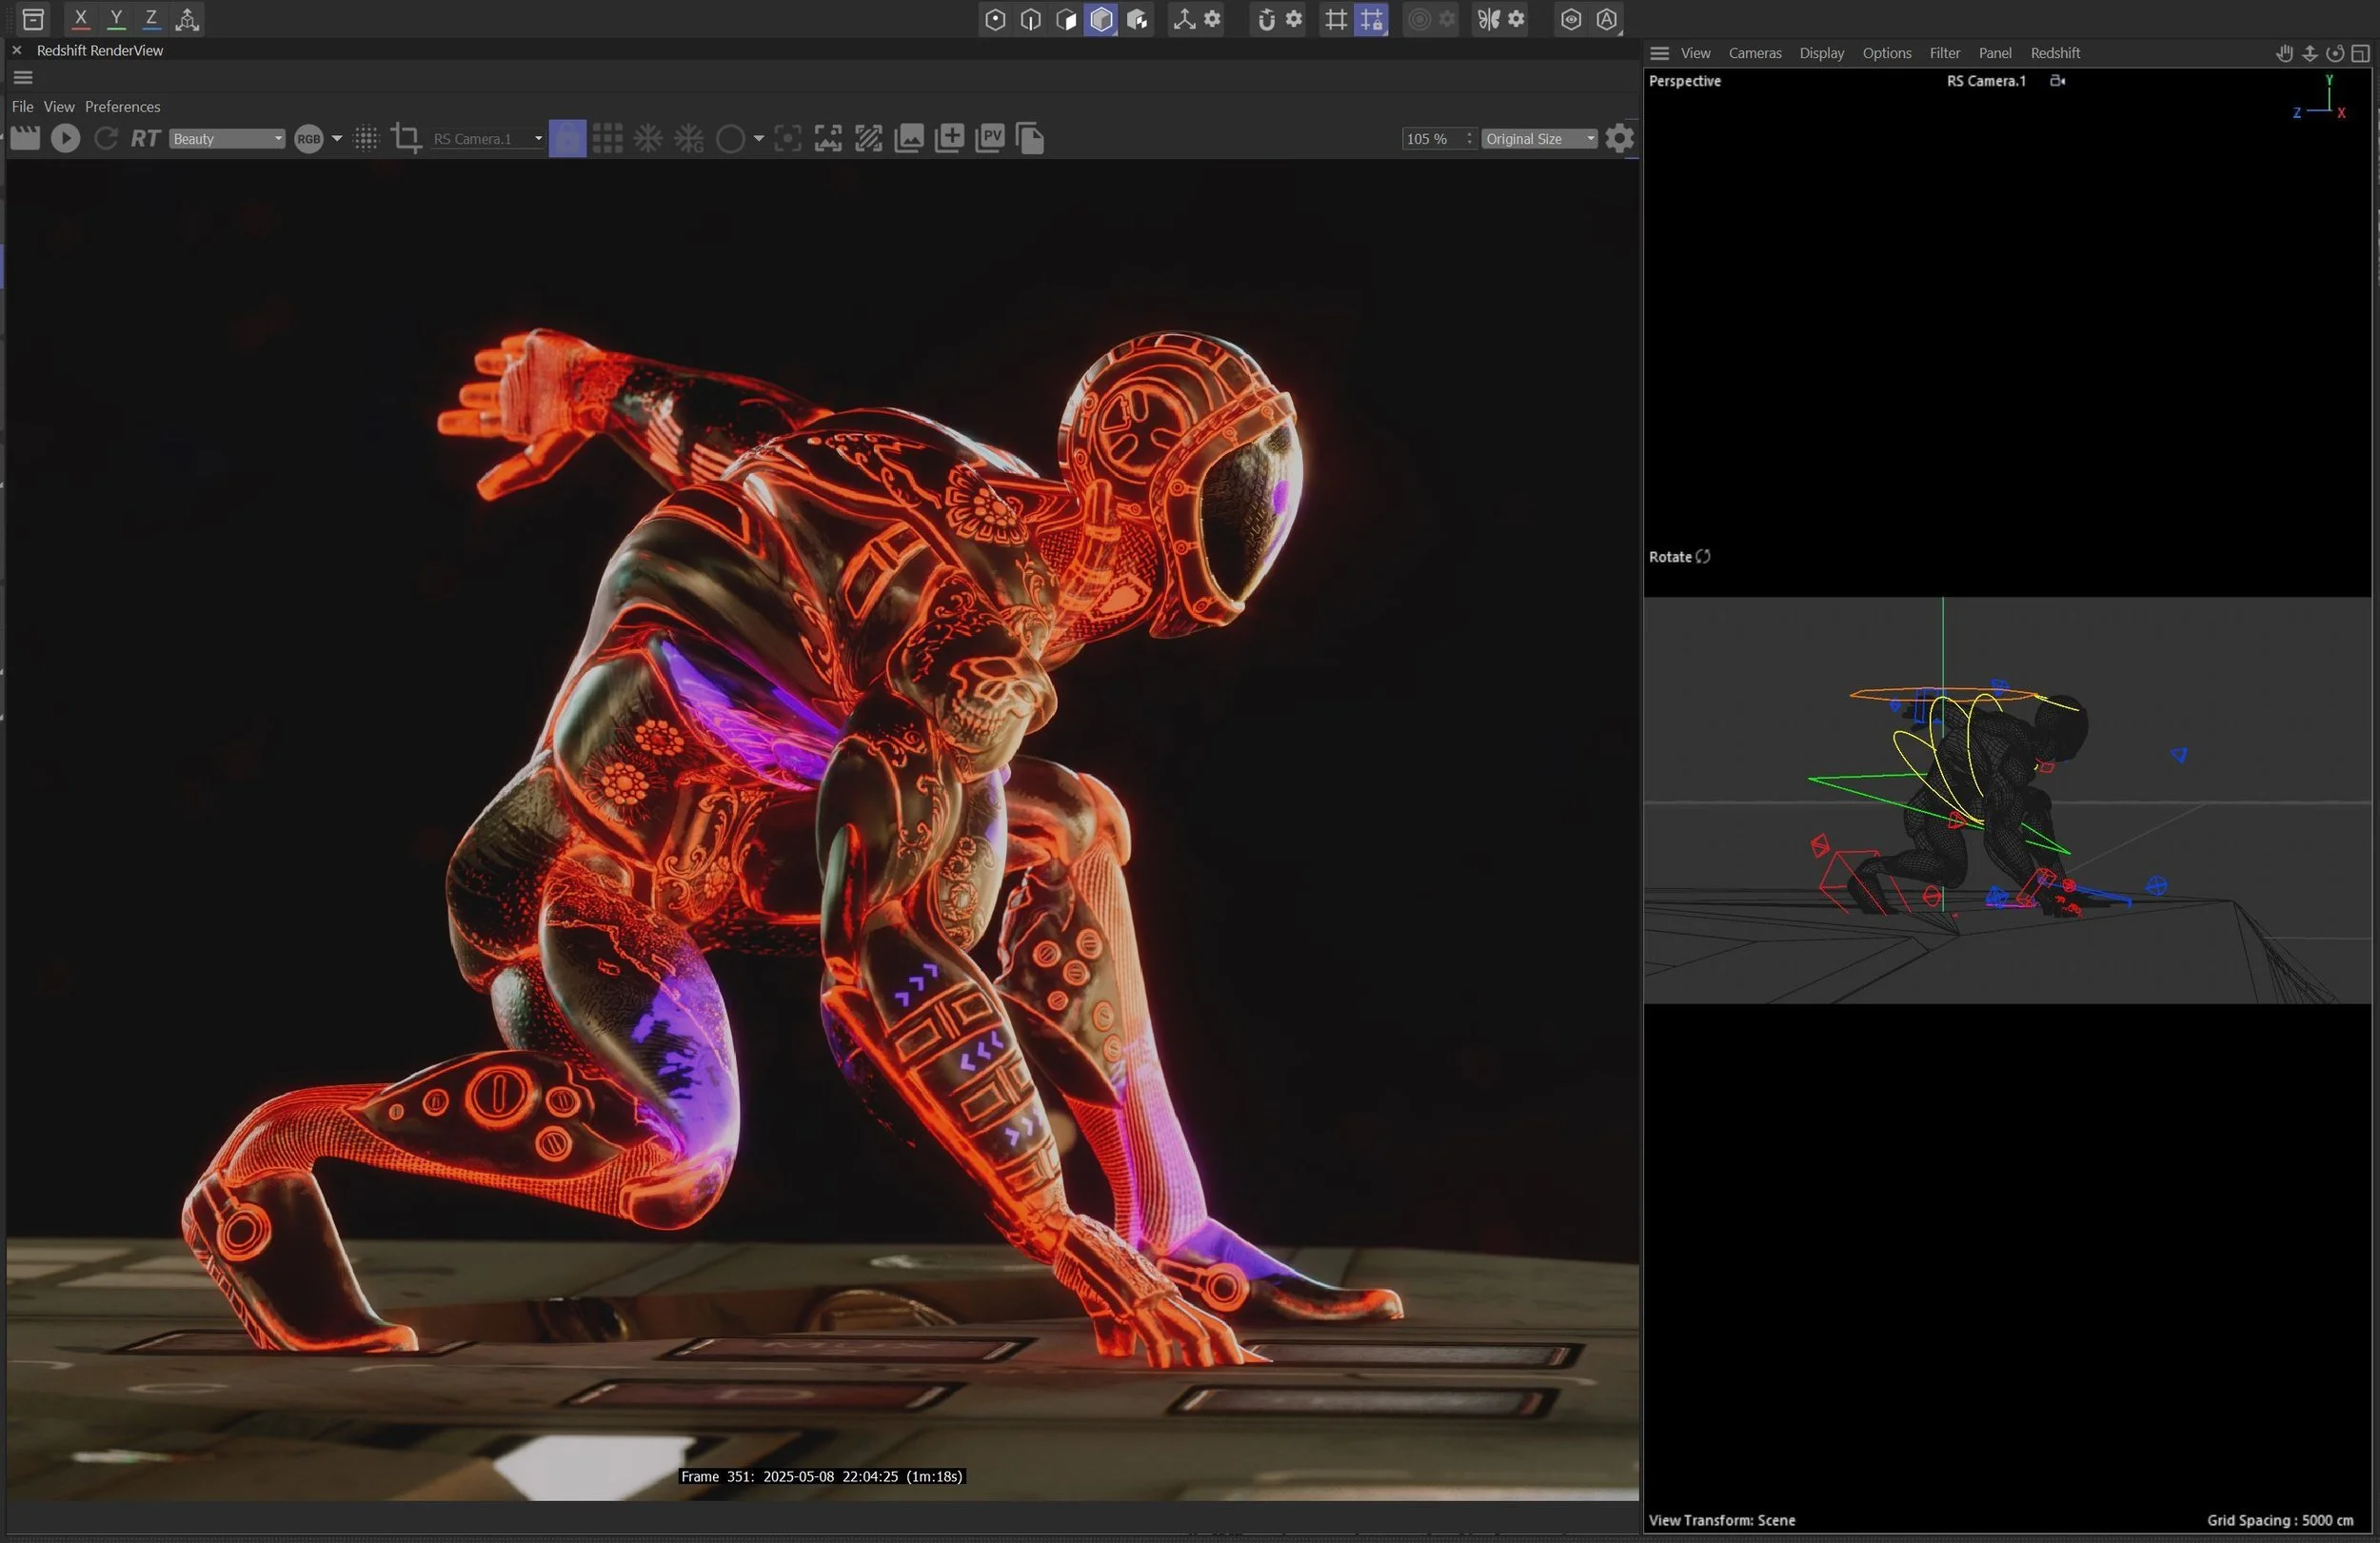The width and height of the screenshot is (2380, 1543).
Task: Start IPR with the play button
Action: point(65,138)
